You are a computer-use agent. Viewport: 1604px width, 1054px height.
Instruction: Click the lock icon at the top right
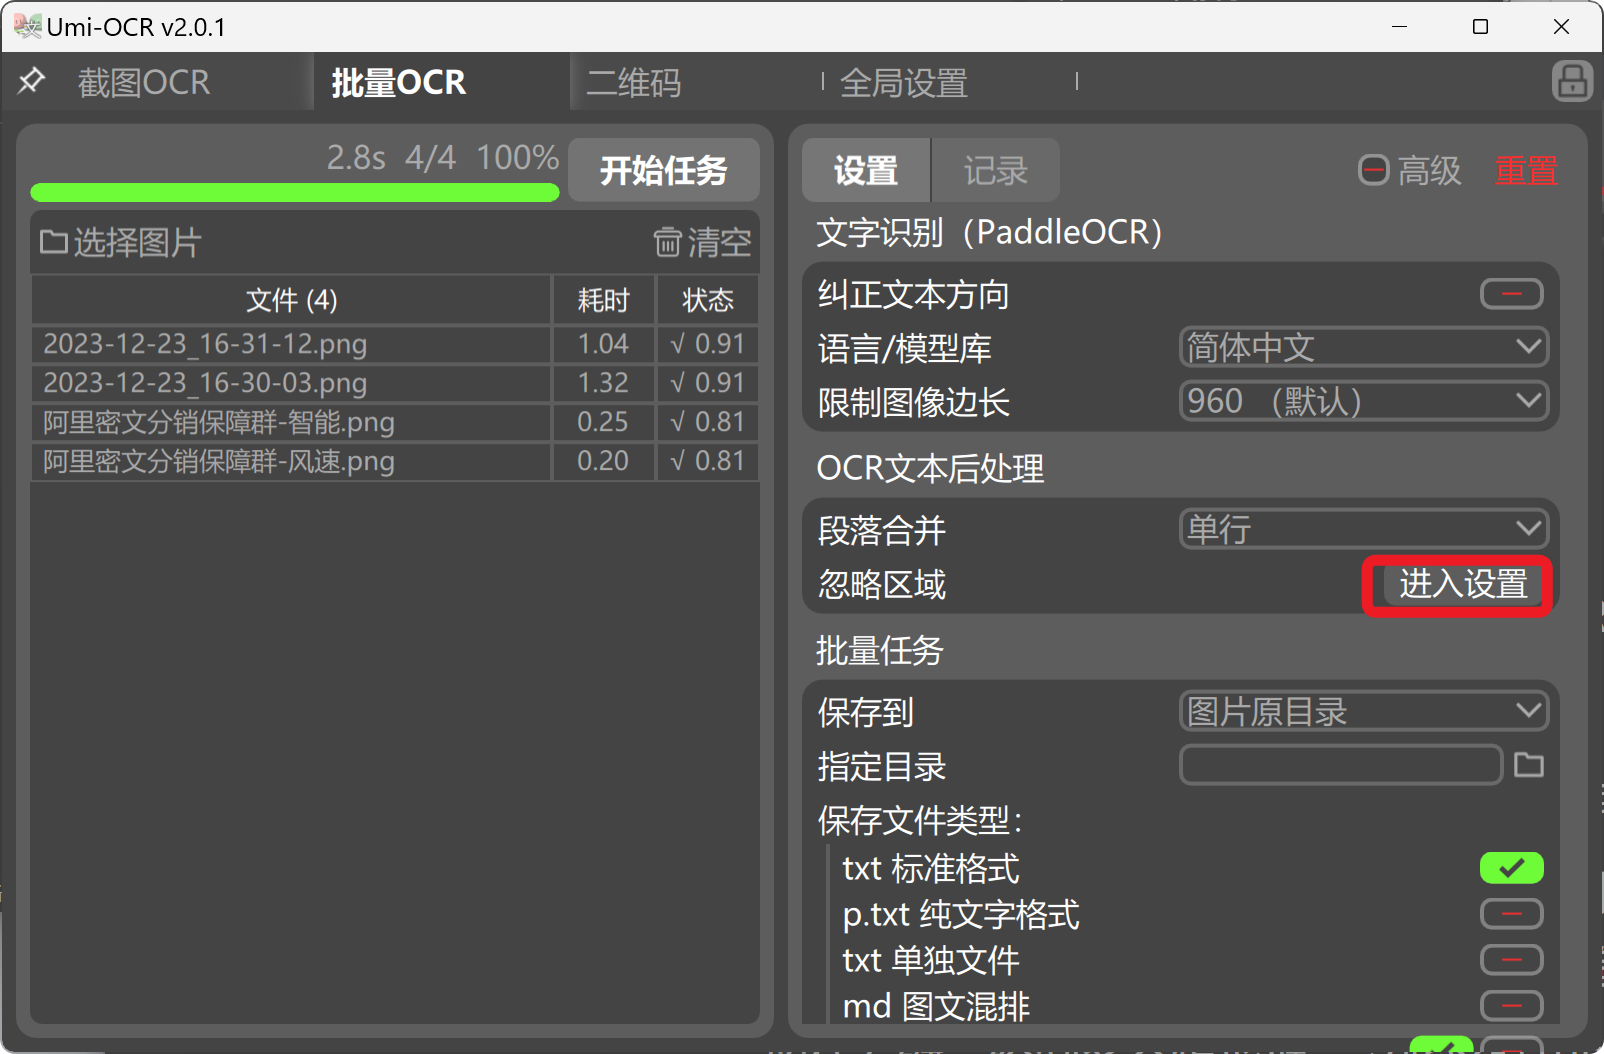tap(1572, 81)
